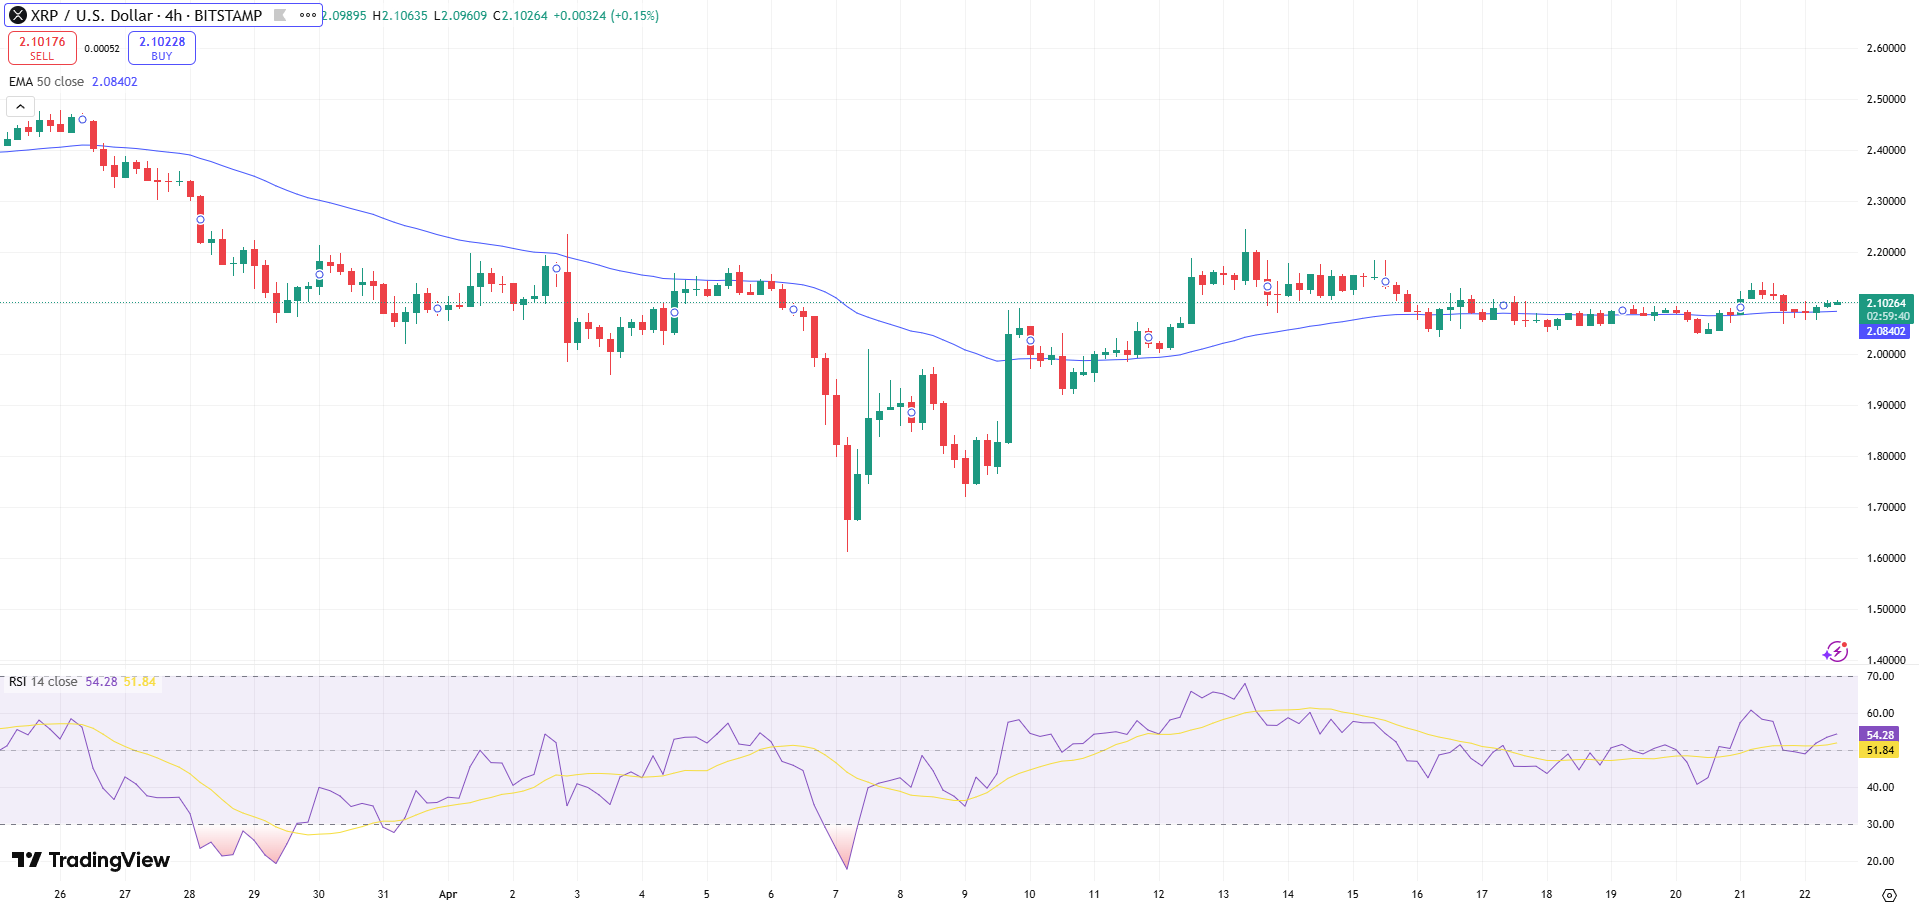
Task: Click the '22' date label on time axis
Action: [x=1805, y=894]
